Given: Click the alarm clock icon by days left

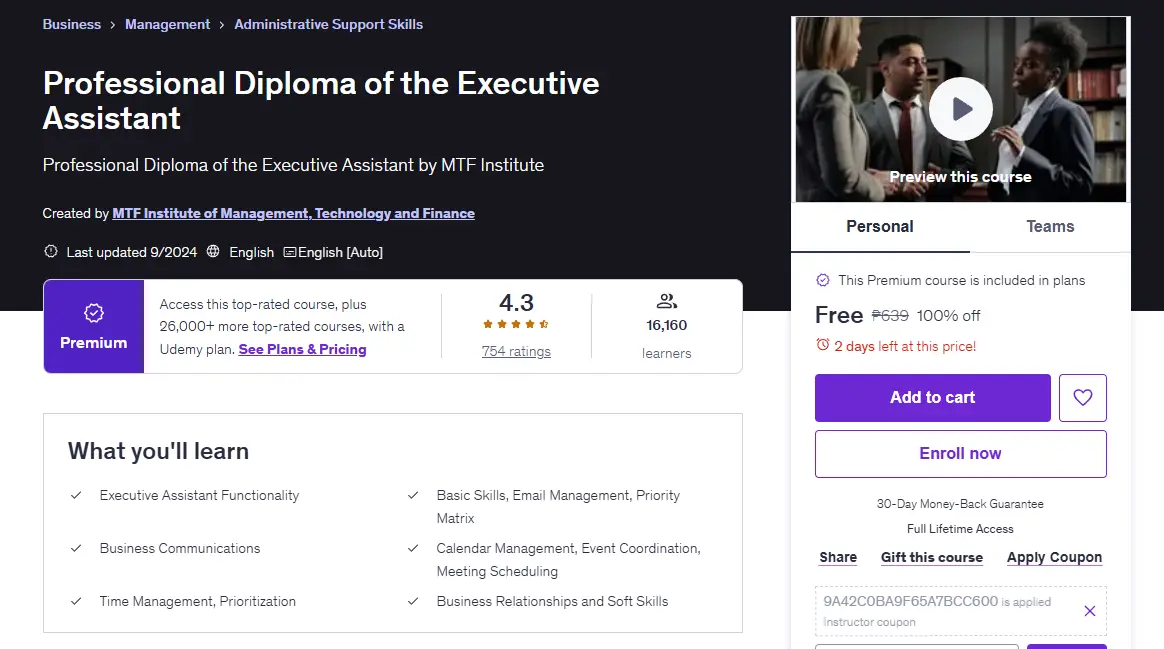Looking at the screenshot, I should (823, 345).
